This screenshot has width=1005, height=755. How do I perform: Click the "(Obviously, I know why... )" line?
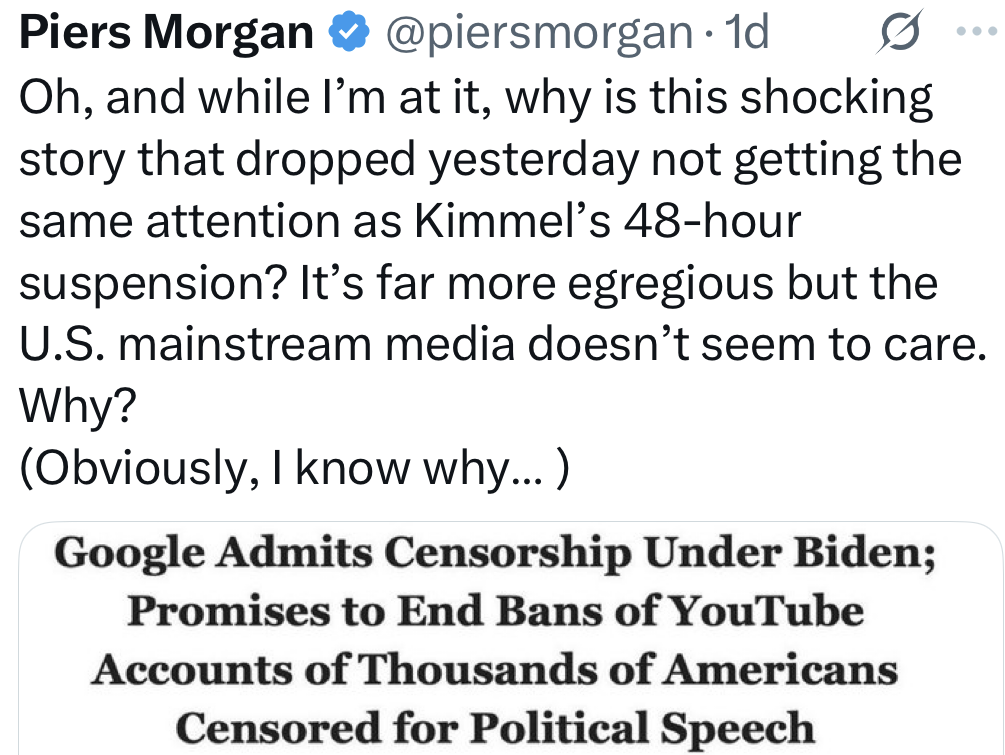pos(295,470)
